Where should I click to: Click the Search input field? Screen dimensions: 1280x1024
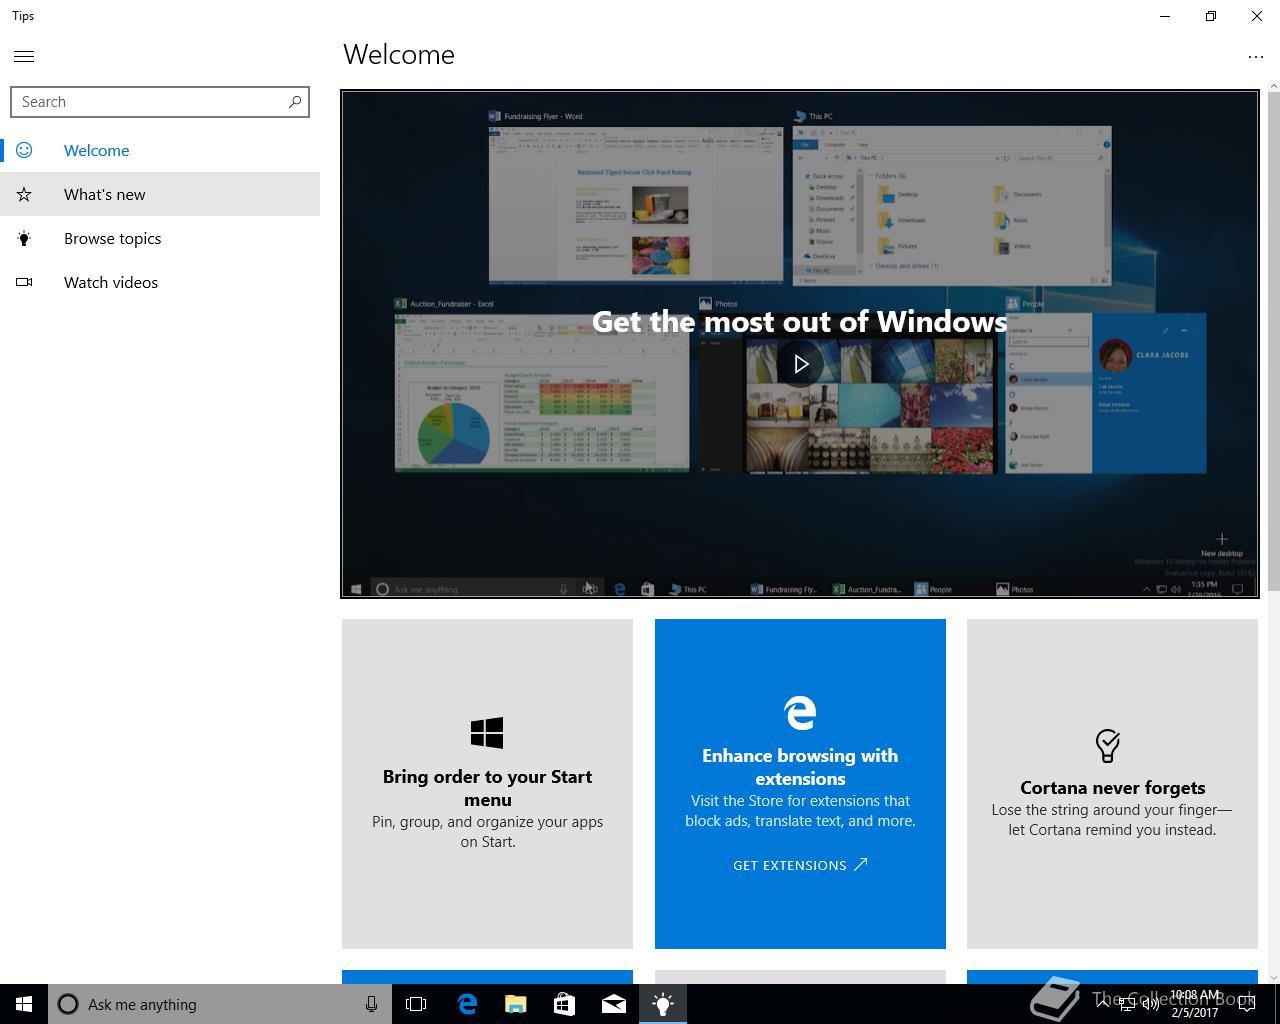click(160, 102)
